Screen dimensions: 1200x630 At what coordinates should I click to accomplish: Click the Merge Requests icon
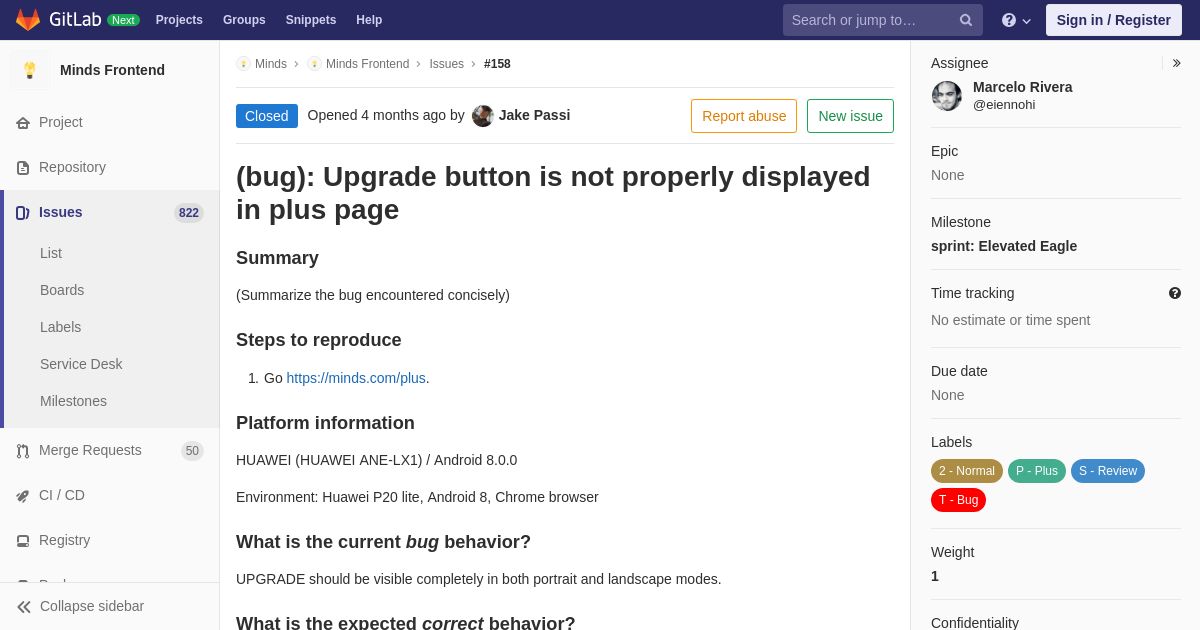(x=23, y=451)
